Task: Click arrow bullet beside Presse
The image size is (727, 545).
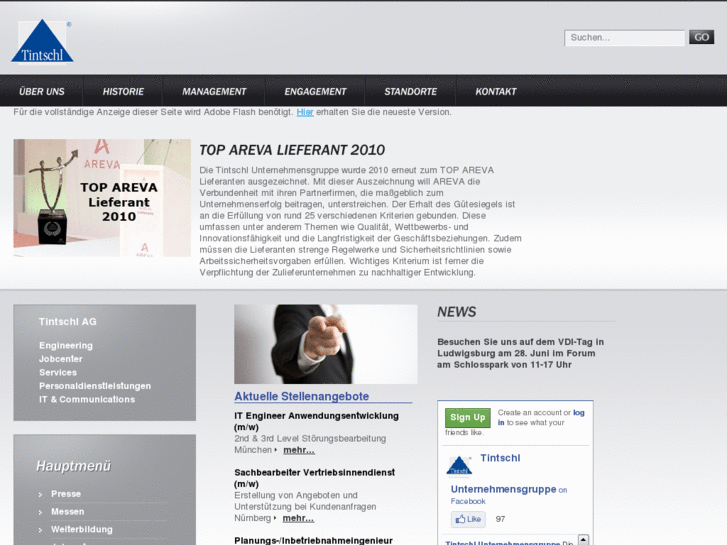Action: coord(40,494)
